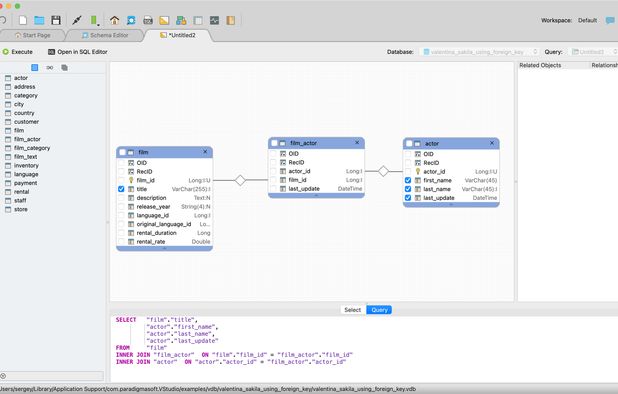Click the database file path in status bar

(x=208, y=389)
